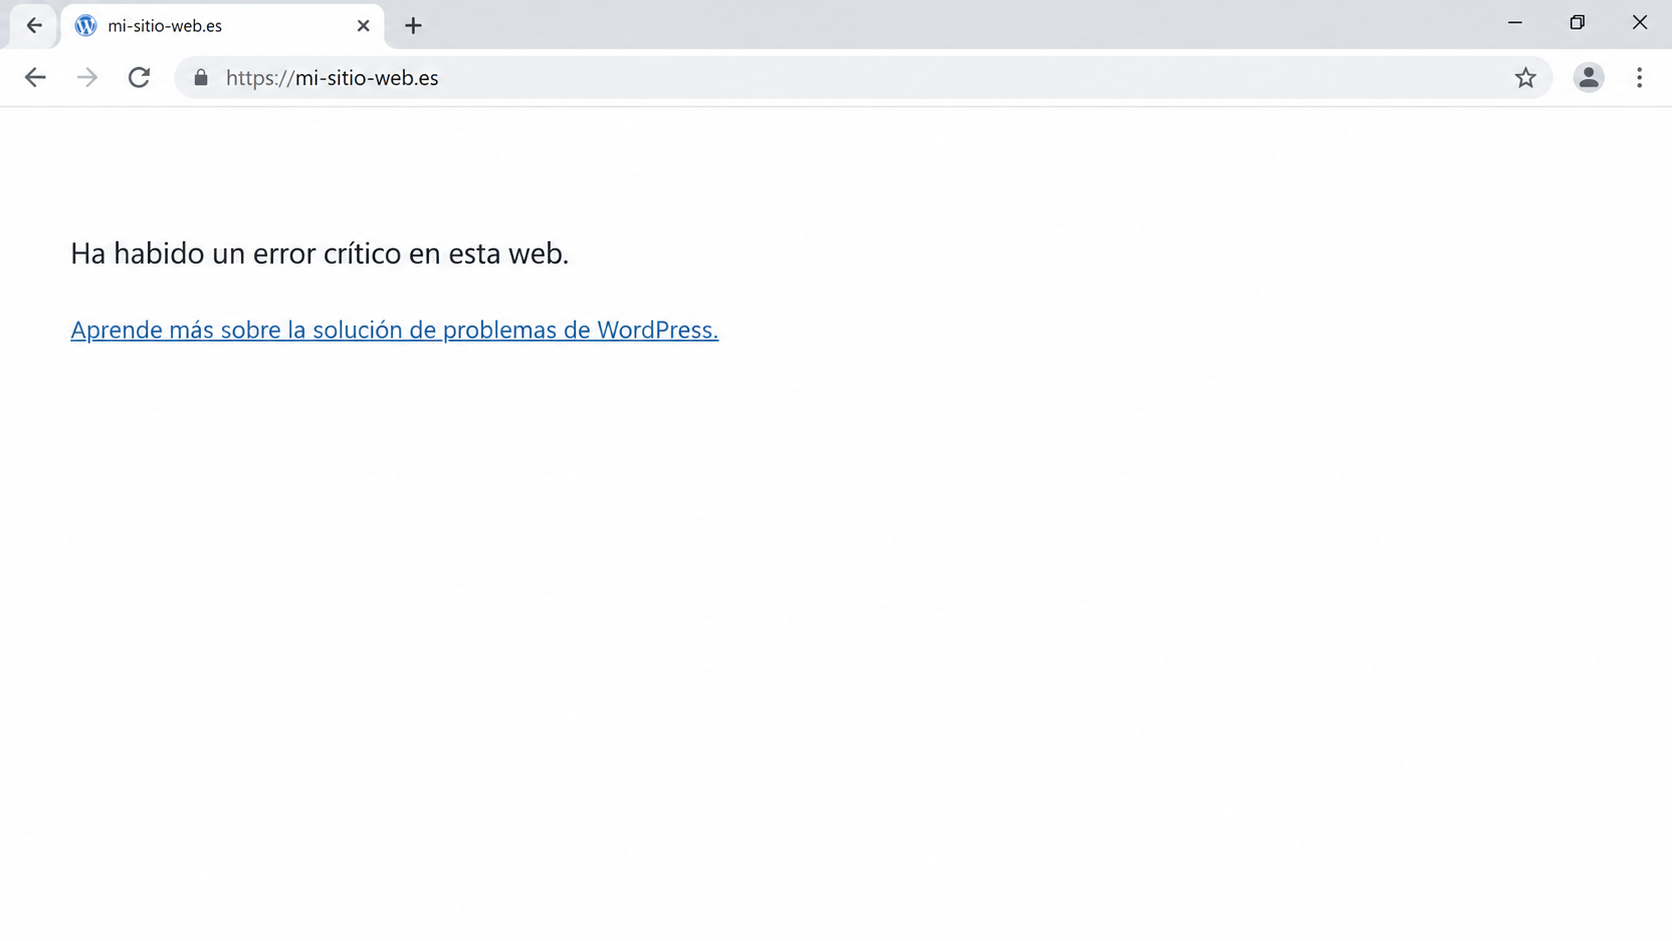View site security via padlock icon
This screenshot has width=1672, height=941.
click(201, 78)
